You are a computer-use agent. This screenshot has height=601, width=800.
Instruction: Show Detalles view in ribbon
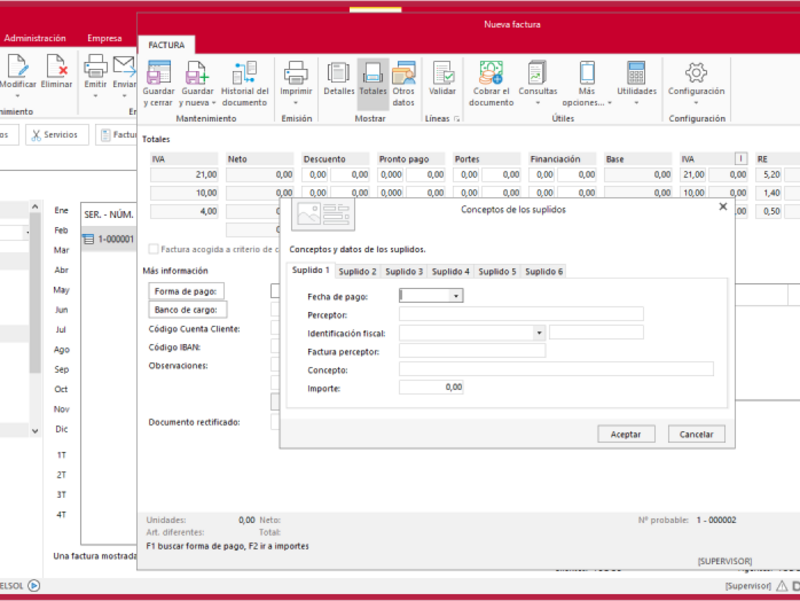coord(339,74)
